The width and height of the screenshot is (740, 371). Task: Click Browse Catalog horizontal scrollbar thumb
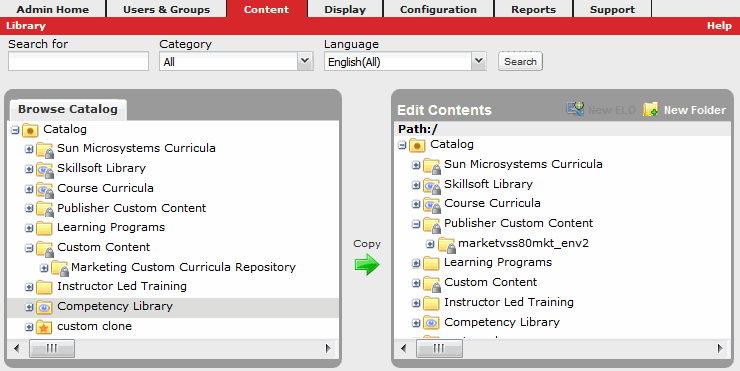(52, 348)
